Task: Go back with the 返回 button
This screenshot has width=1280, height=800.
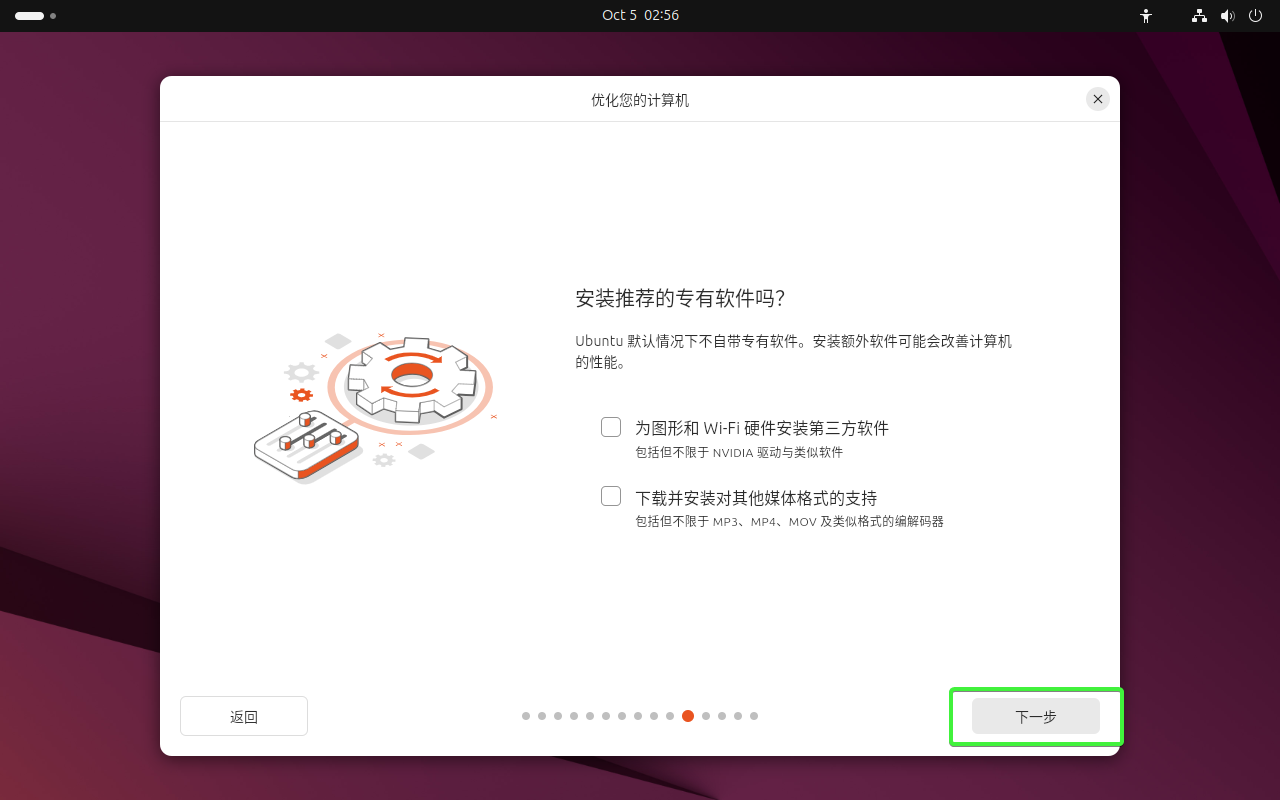Action: click(x=244, y=716)
